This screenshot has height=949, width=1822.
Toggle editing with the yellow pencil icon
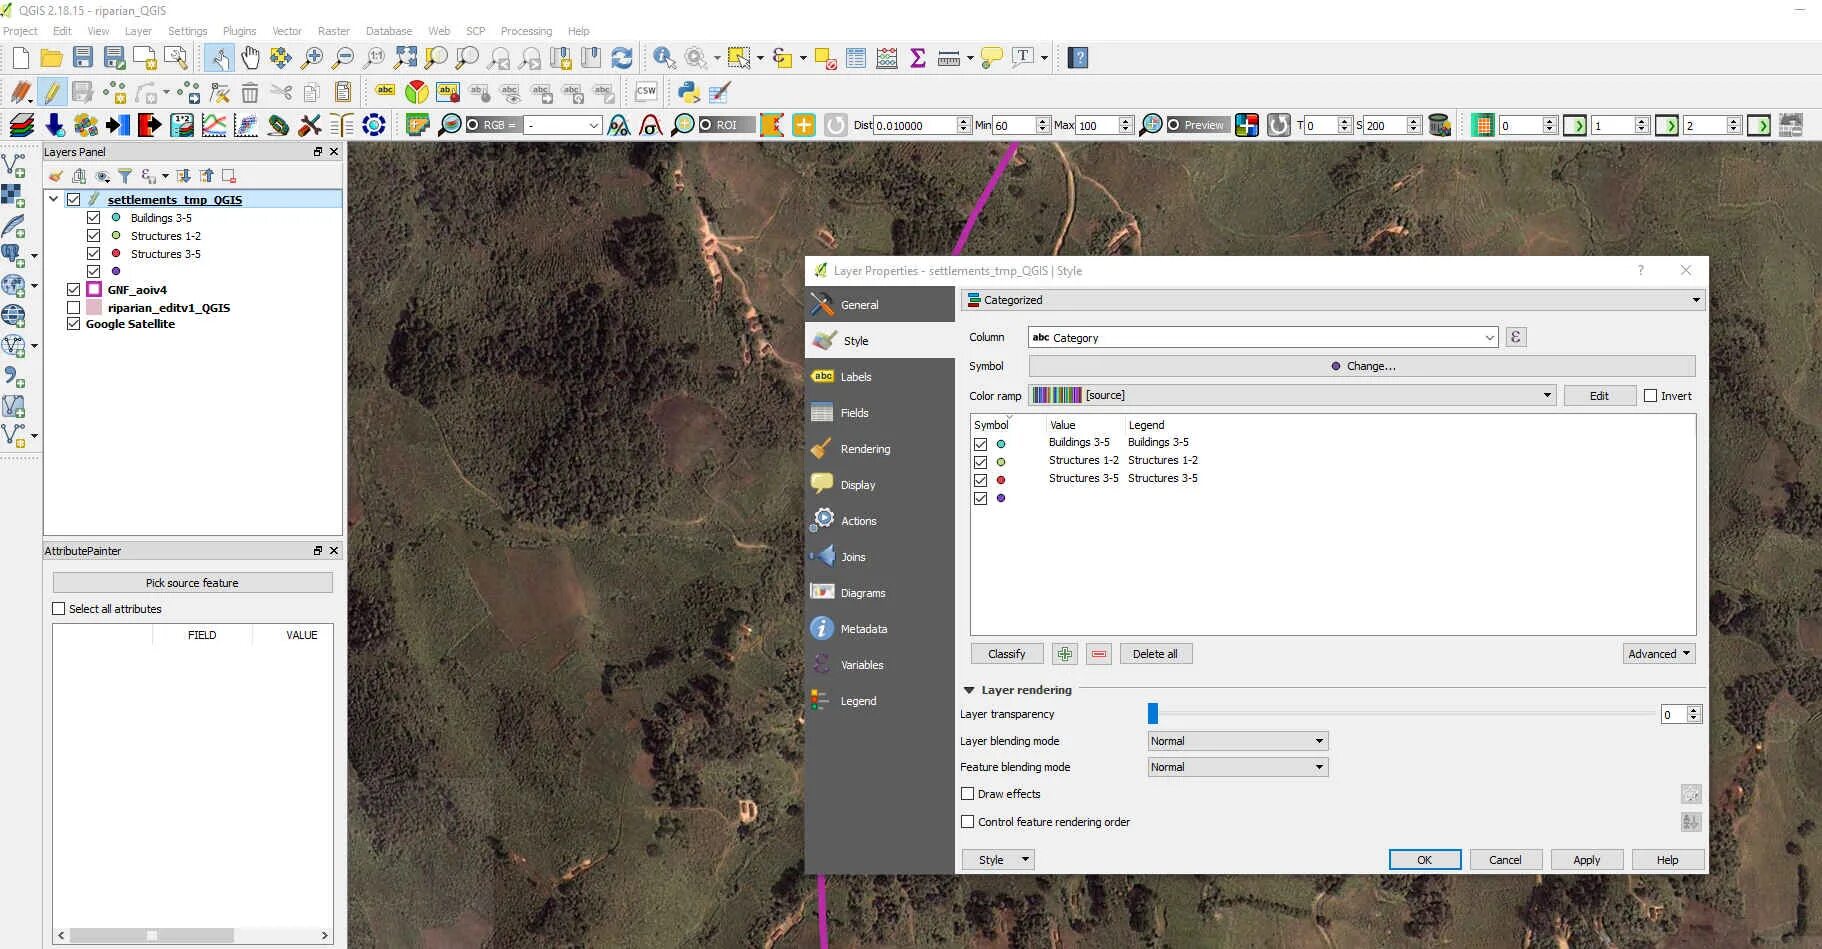52,92
